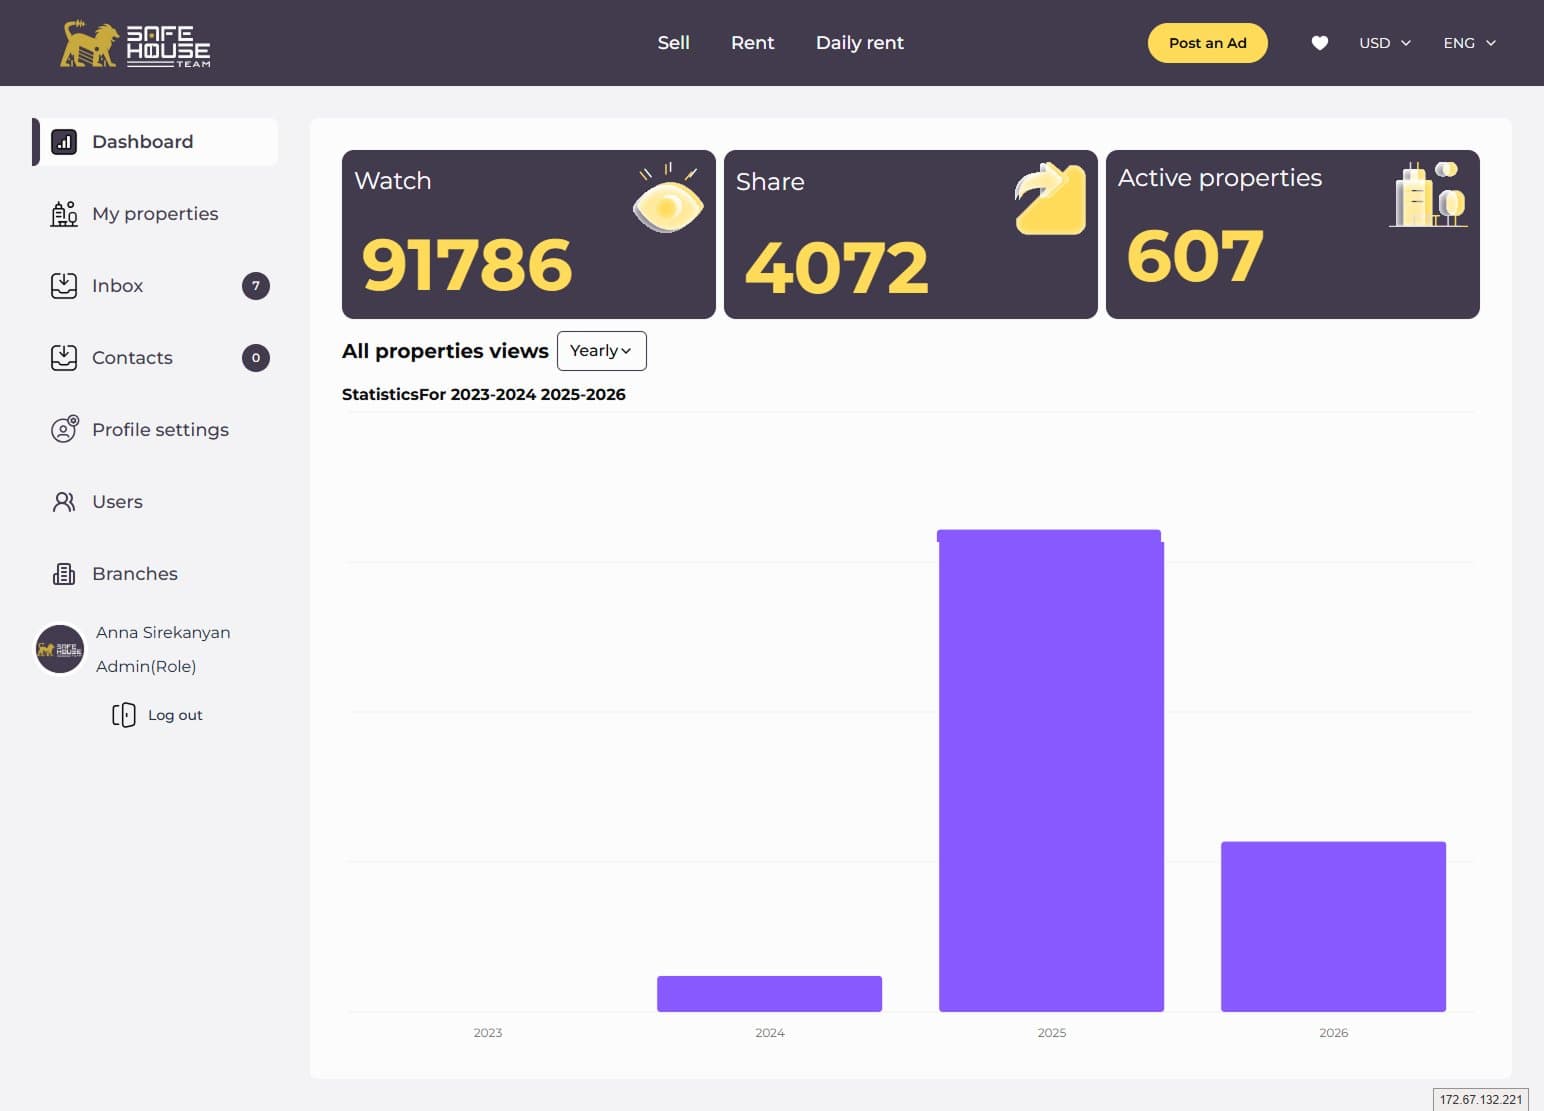Screen dimensions: 1544x1111
Task: Click the Active properties card title
Action: (x=1220, y=178)
